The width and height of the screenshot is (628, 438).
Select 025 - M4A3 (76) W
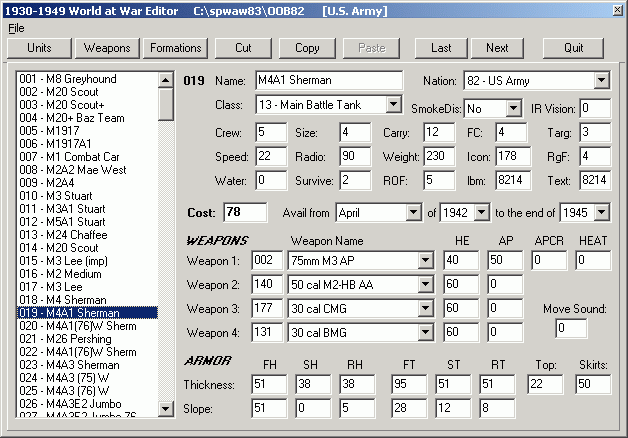point(87,391)
